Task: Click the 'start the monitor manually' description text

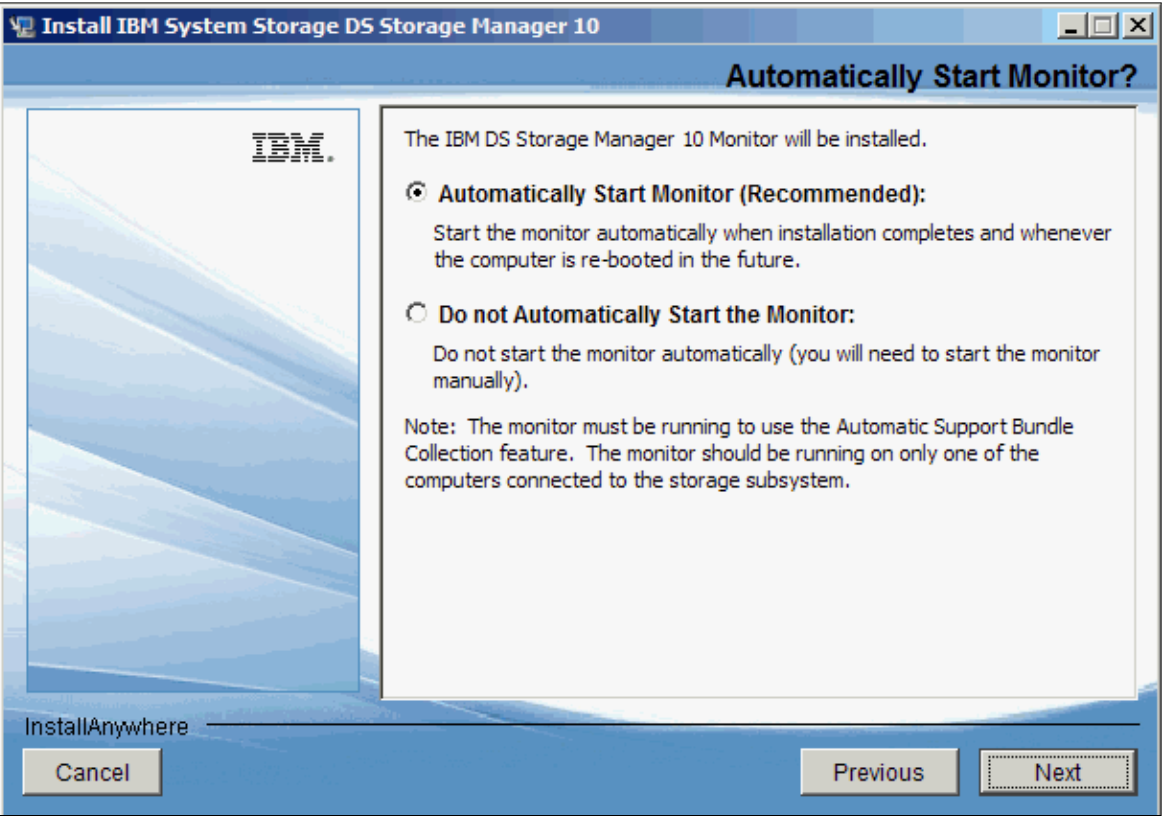Action: [765, 367]
